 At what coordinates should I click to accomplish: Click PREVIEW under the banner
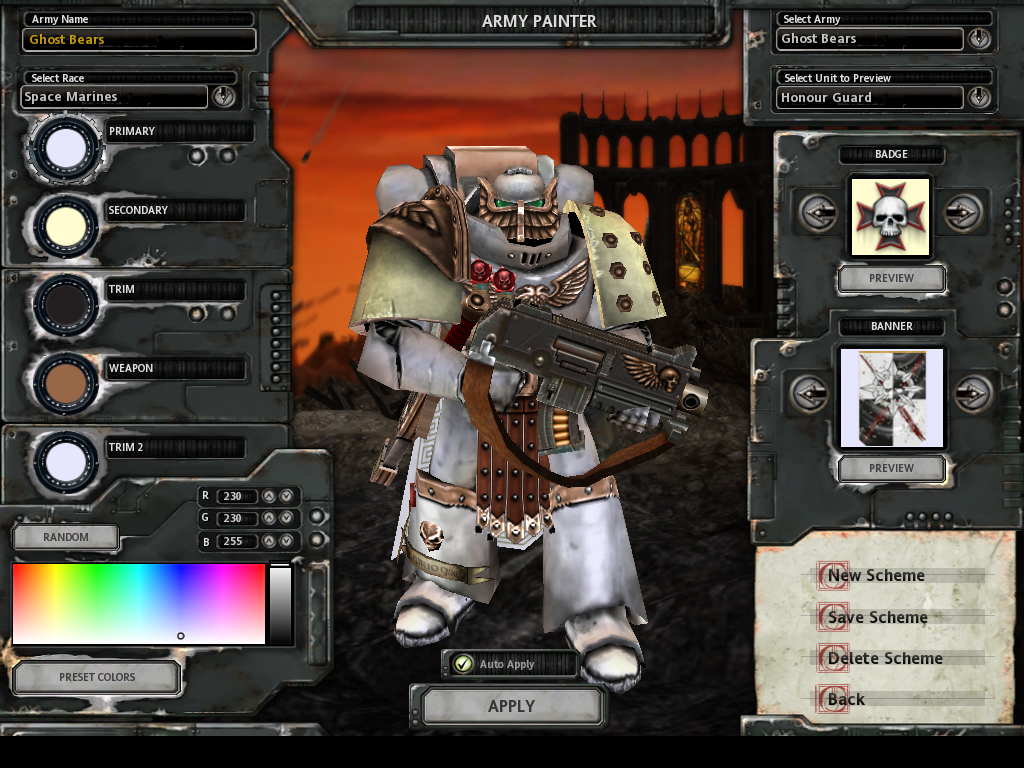[891, 468]
